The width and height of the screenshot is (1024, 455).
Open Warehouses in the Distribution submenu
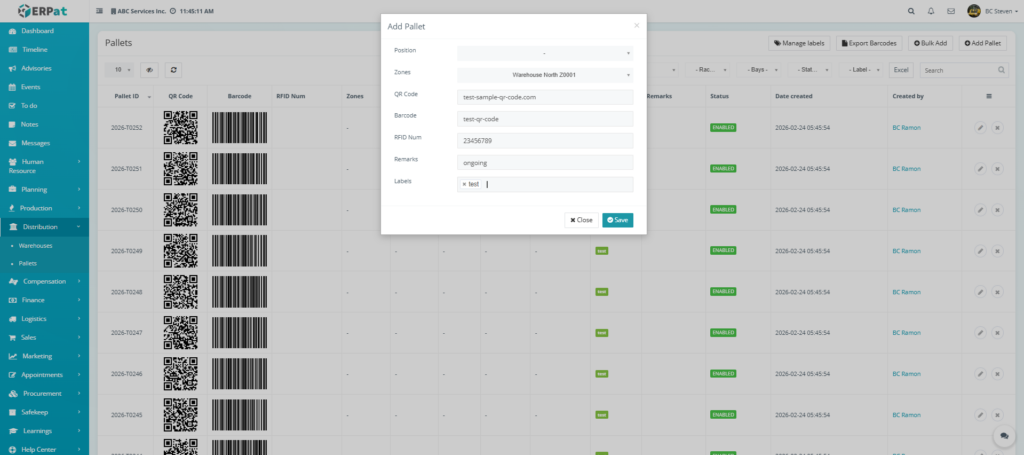coord(36,245)
